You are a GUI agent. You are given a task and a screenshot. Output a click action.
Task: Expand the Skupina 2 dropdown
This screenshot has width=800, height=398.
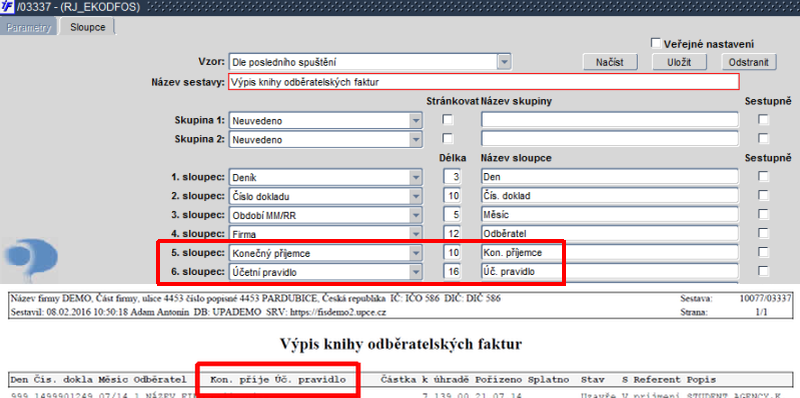tap(416, 139)
